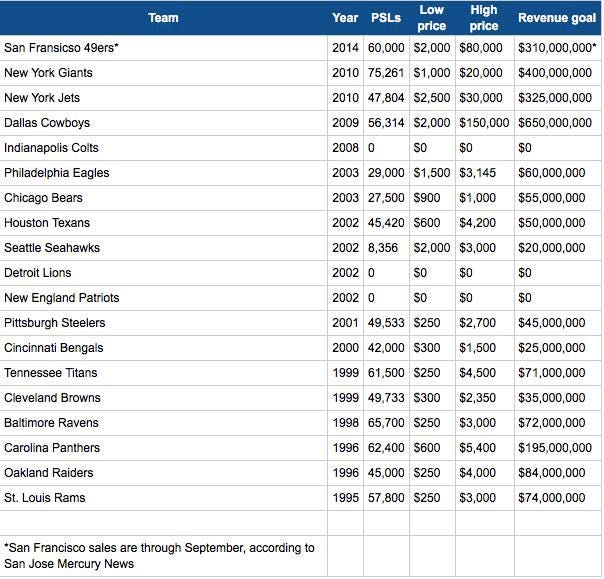Image resolution: width=604 pixels, height=579 pixels.
Task: Click the $3,145 high price cell
Action: click(x=484, y=173)
